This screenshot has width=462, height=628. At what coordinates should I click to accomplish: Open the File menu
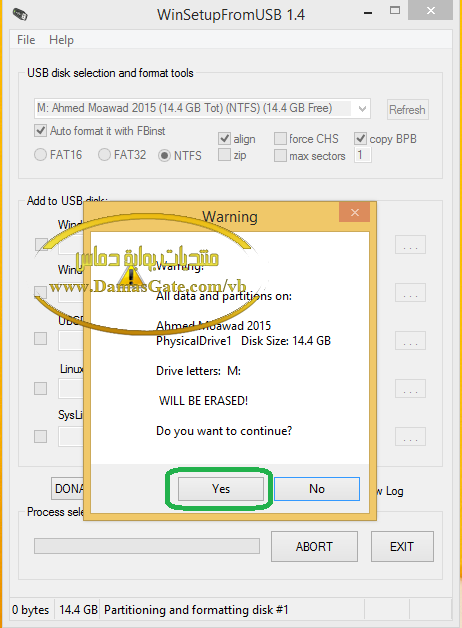[26, 40]
